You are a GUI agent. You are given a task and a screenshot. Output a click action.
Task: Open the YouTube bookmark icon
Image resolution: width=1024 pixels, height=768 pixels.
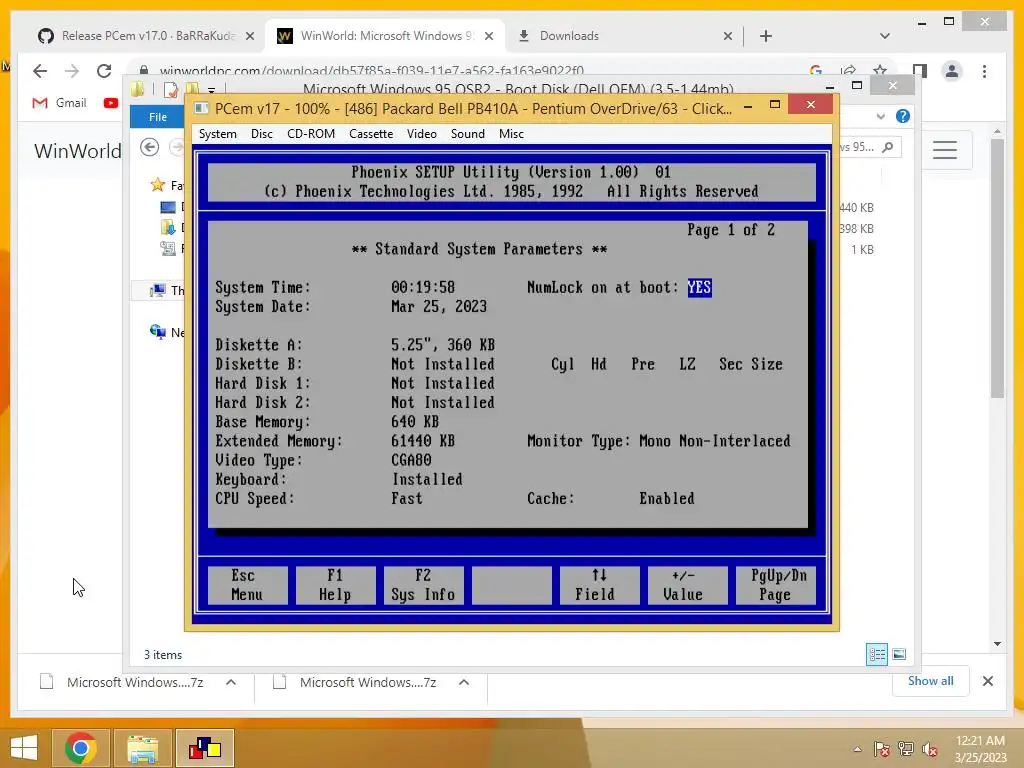[111, 103]
